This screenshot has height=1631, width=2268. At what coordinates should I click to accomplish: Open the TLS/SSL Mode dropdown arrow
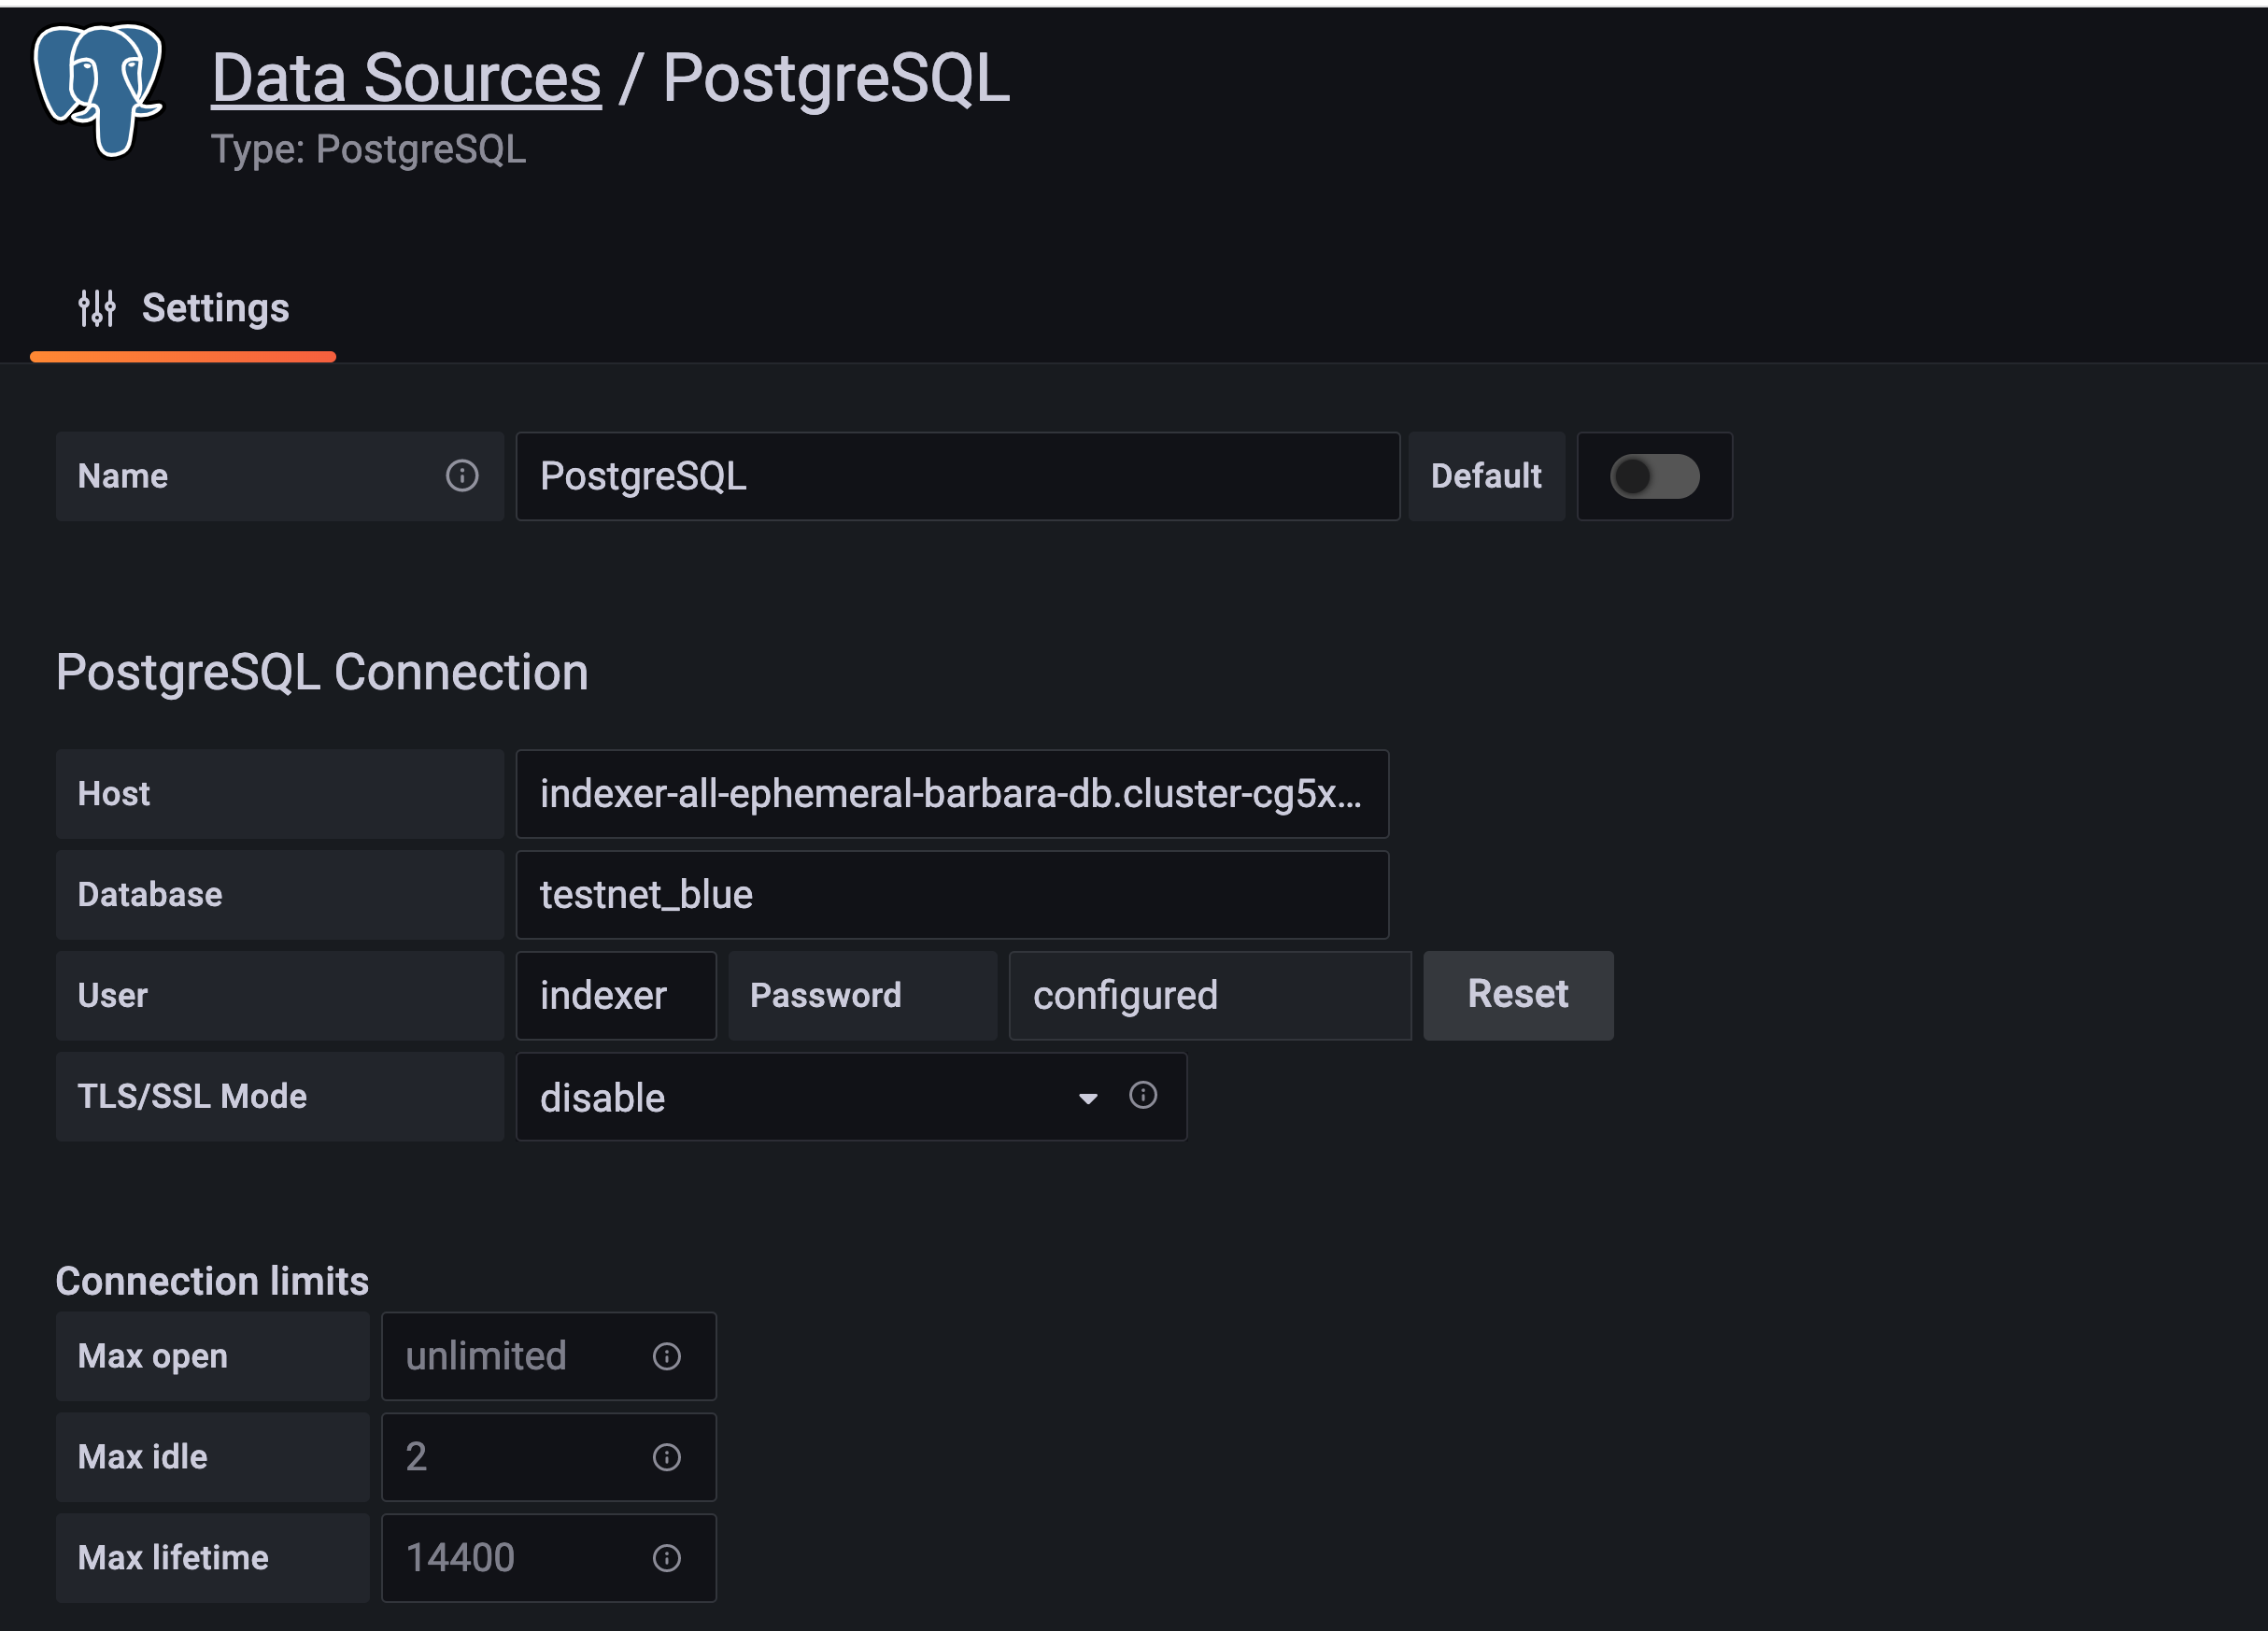[x=1088, y=1098]
